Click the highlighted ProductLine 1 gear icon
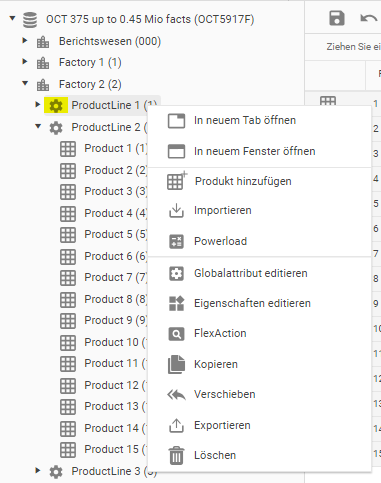381x483 pixels. click(56, 106)
